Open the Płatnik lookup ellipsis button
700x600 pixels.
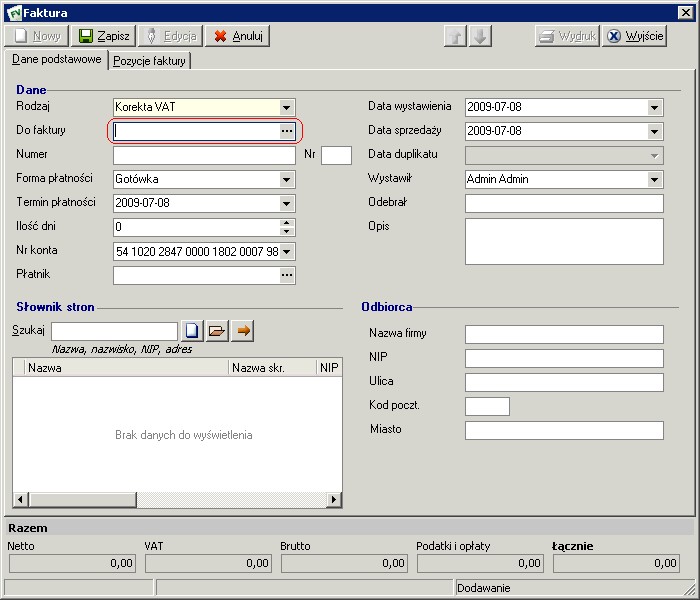coord(287,275)
